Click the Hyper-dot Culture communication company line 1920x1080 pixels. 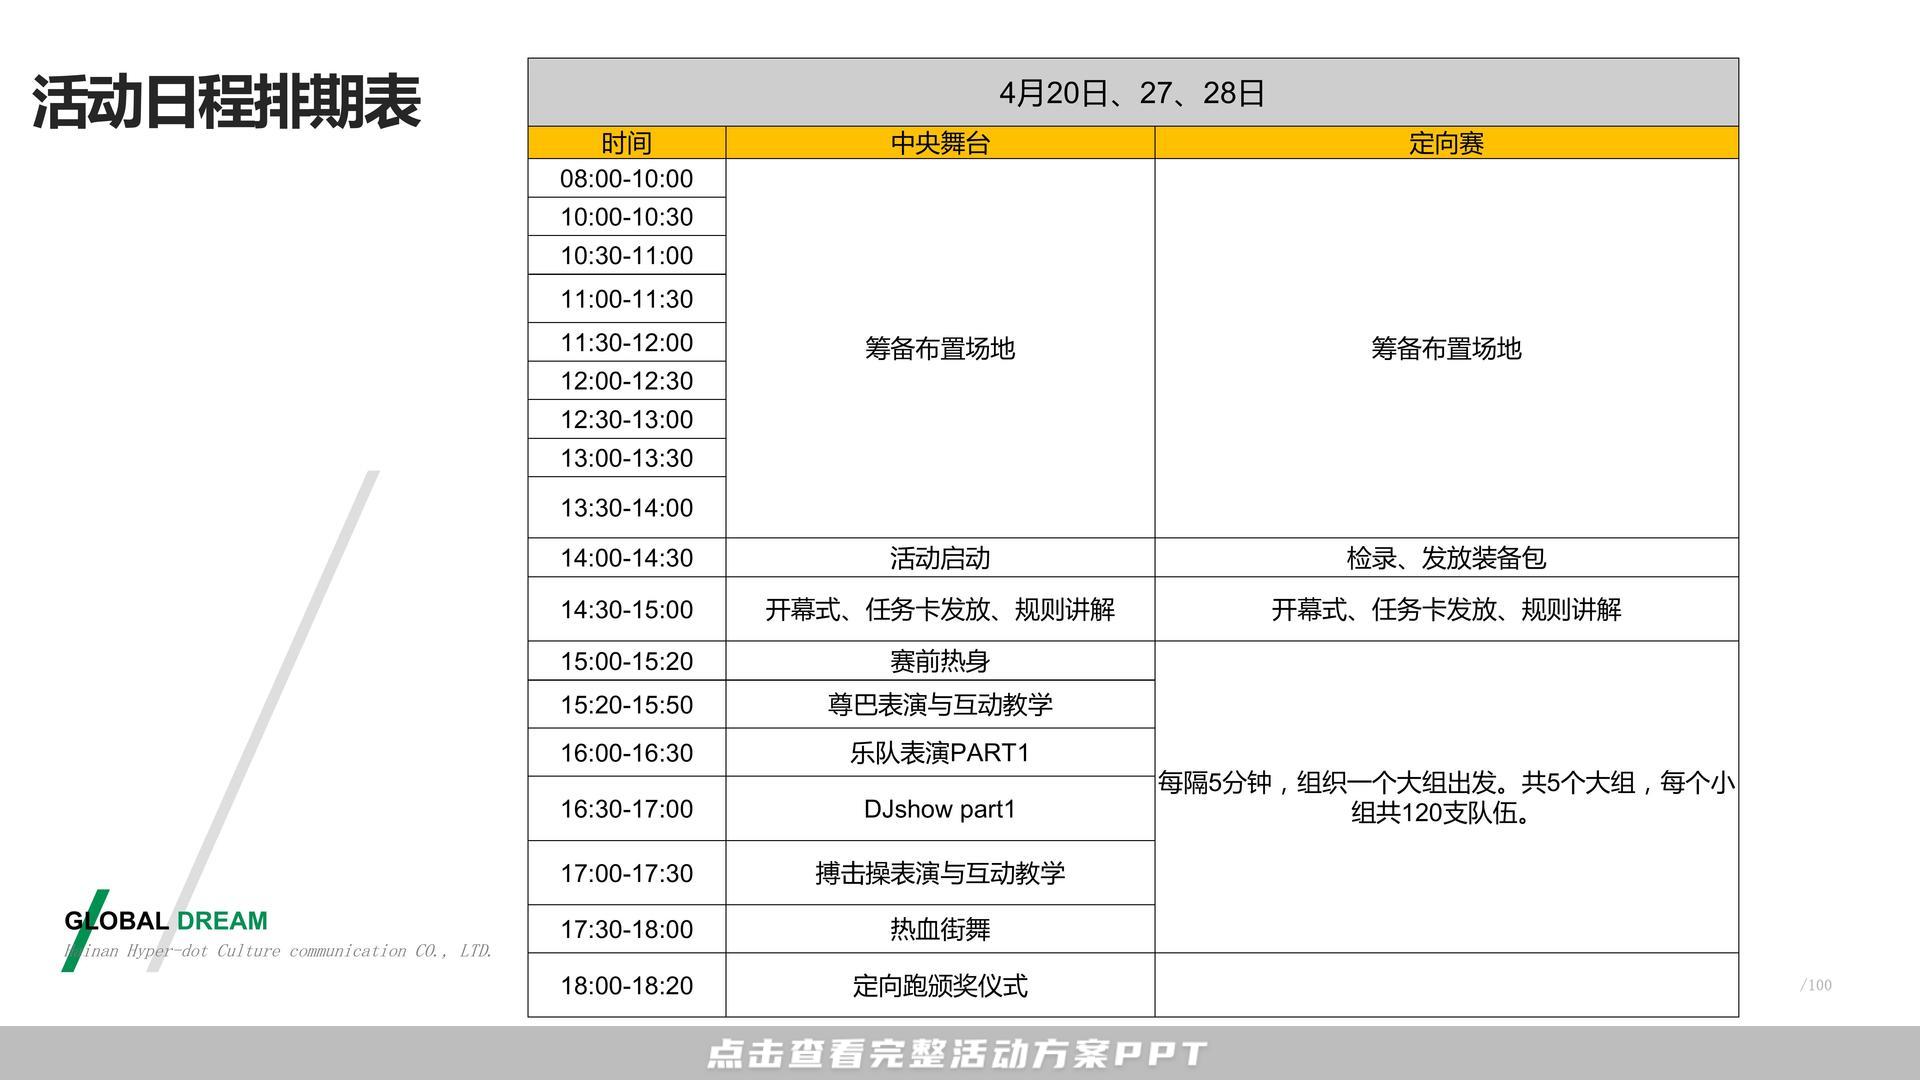click(x=278, y=951)
